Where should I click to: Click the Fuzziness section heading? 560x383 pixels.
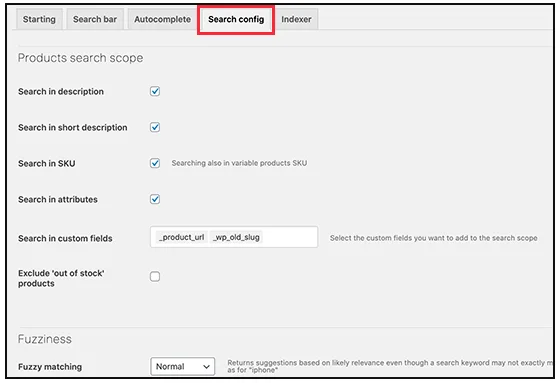pyautogui.click(x=45, y=339)
